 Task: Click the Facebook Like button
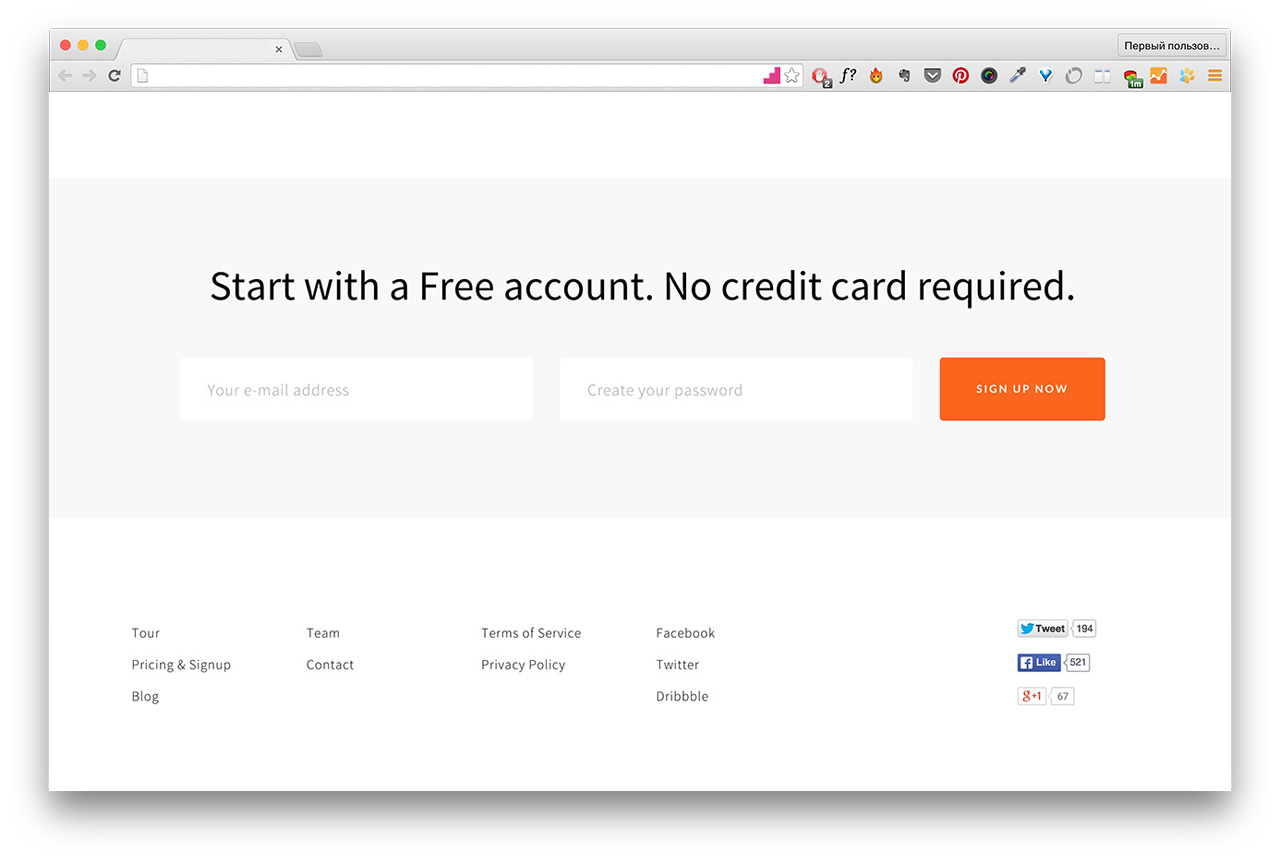[x=1039, y=662]
